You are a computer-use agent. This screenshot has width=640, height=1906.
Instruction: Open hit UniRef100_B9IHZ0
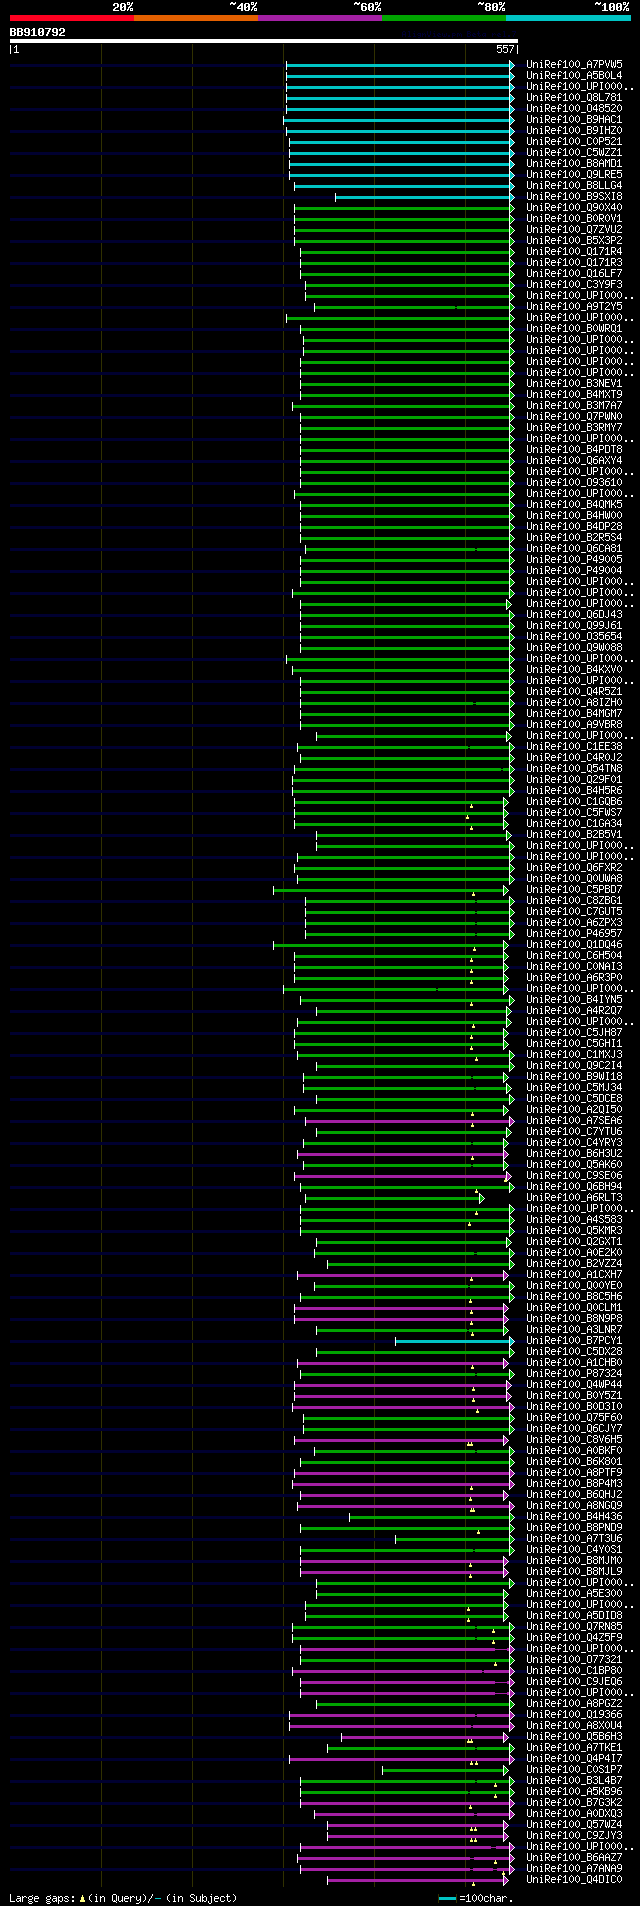point(574,130)
